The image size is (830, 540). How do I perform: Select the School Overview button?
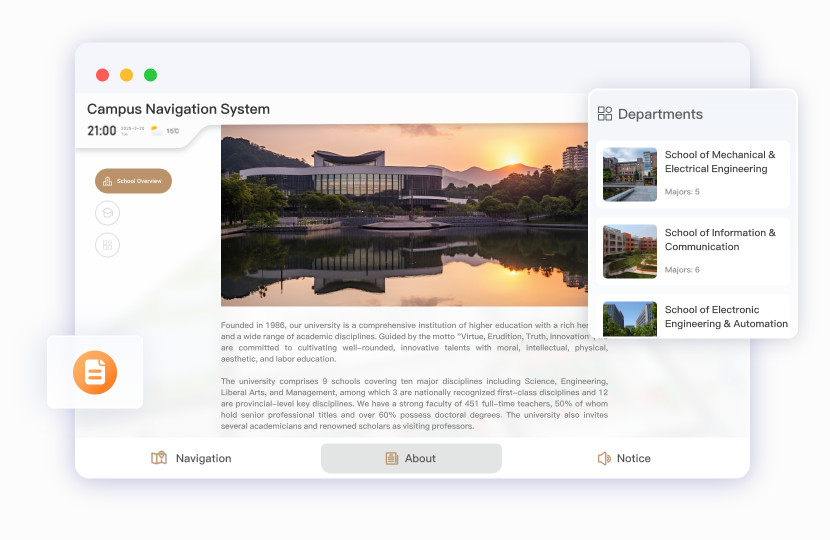click(x=133, y=181)
